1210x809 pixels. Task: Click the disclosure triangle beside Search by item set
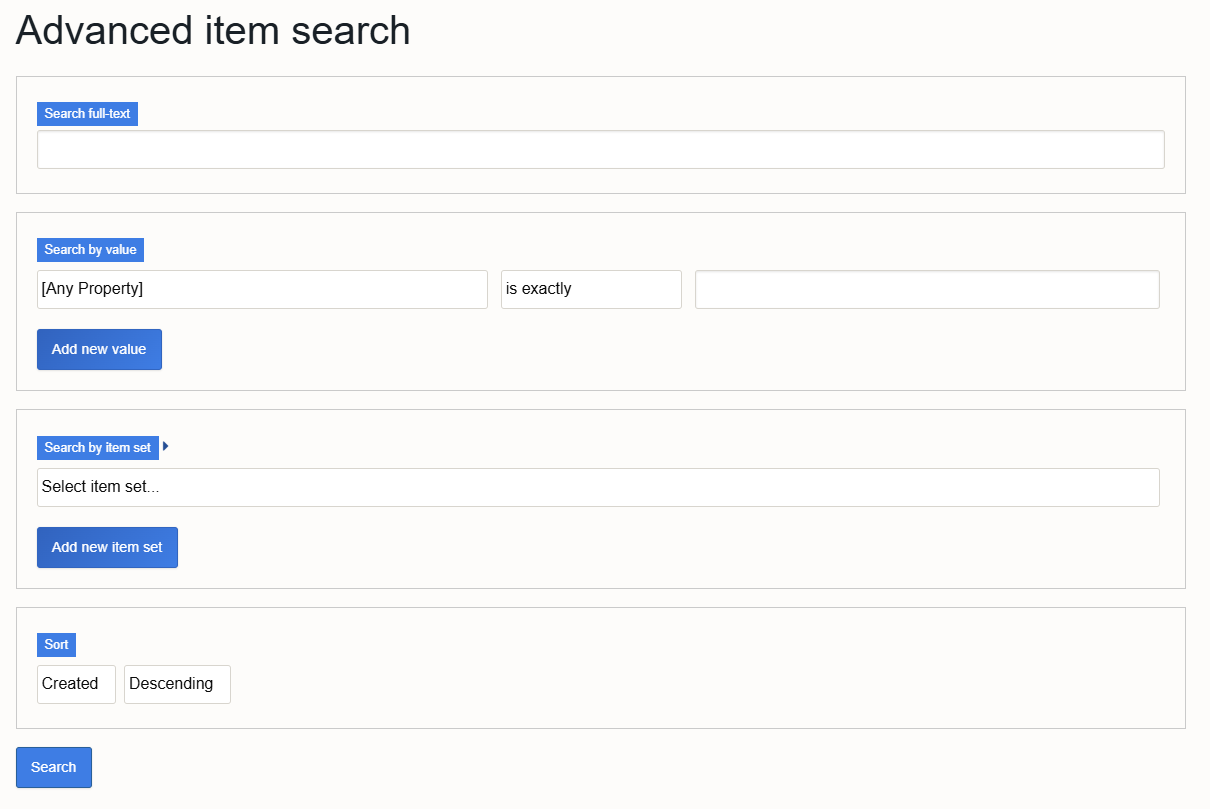(164, 447)
